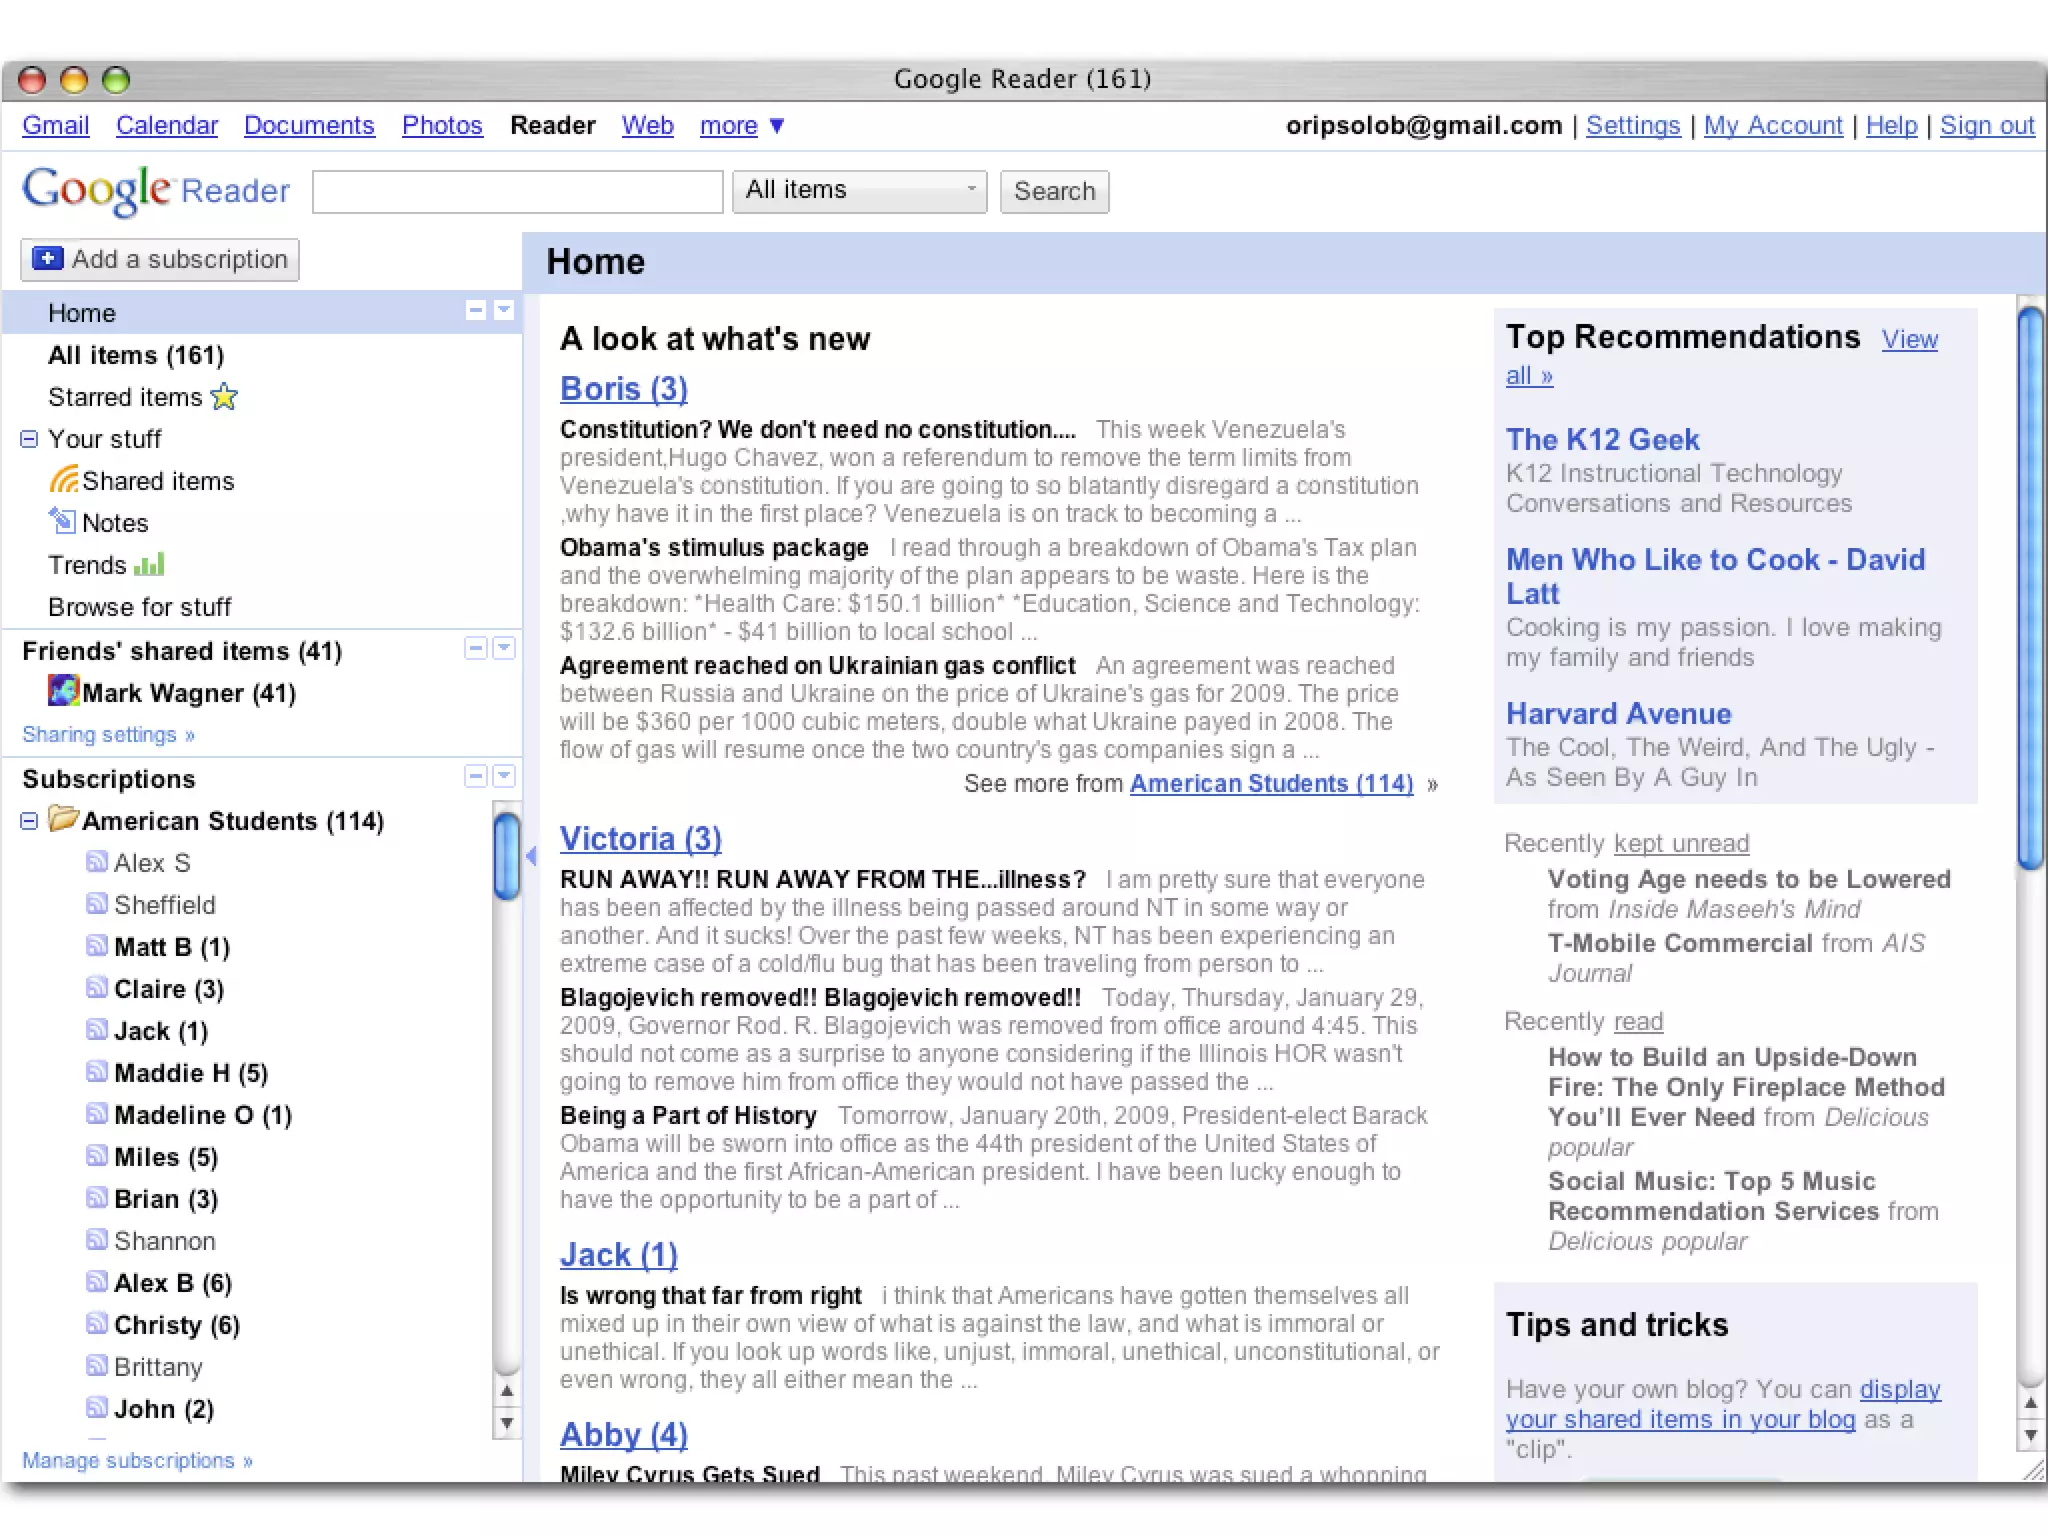
Task: Click the feed icon next to Matt B
Action: (x=97, y=946)
